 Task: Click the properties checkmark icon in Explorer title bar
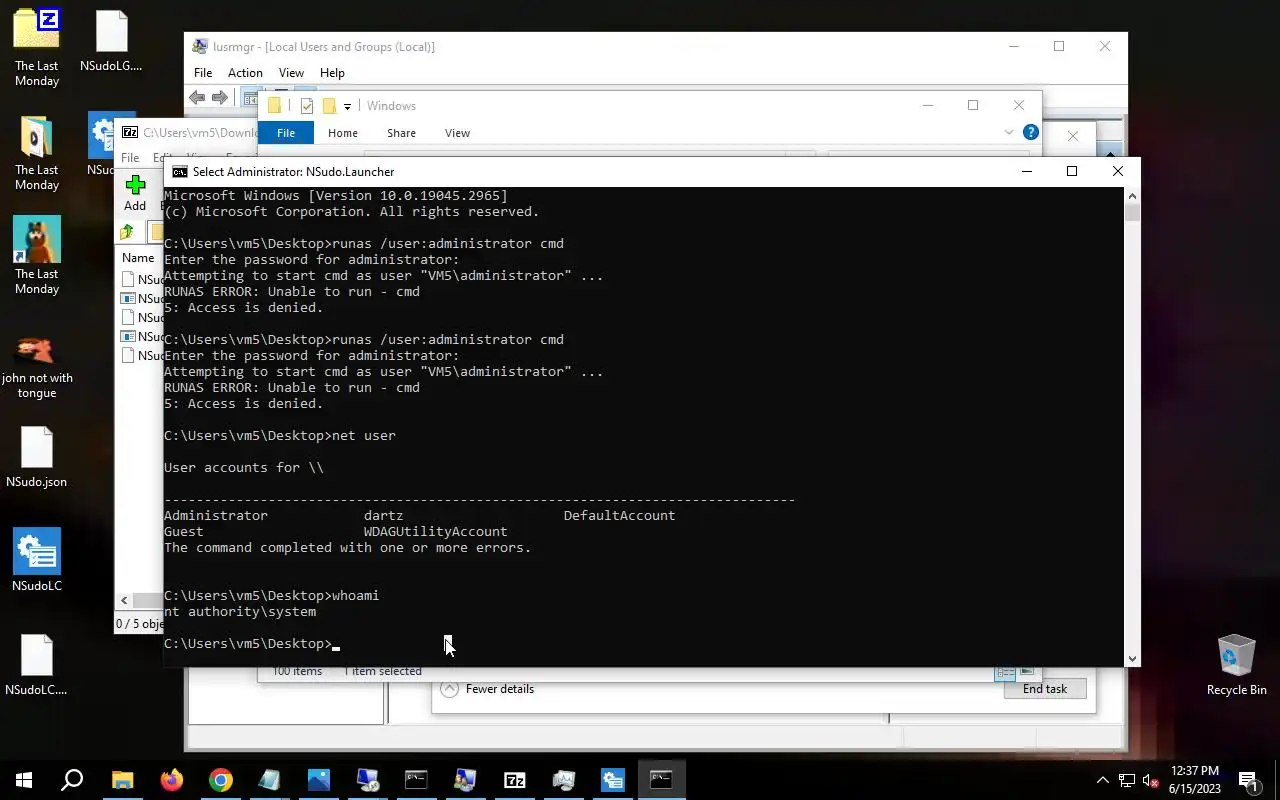tap(306, 106)
